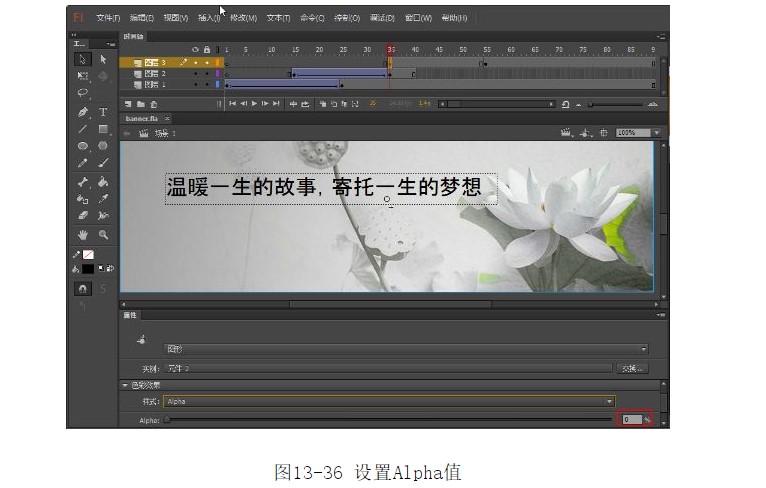Toggle visibility dot for layer 1
Viewport: 766px width, 488px height.
tap(196, 84)
